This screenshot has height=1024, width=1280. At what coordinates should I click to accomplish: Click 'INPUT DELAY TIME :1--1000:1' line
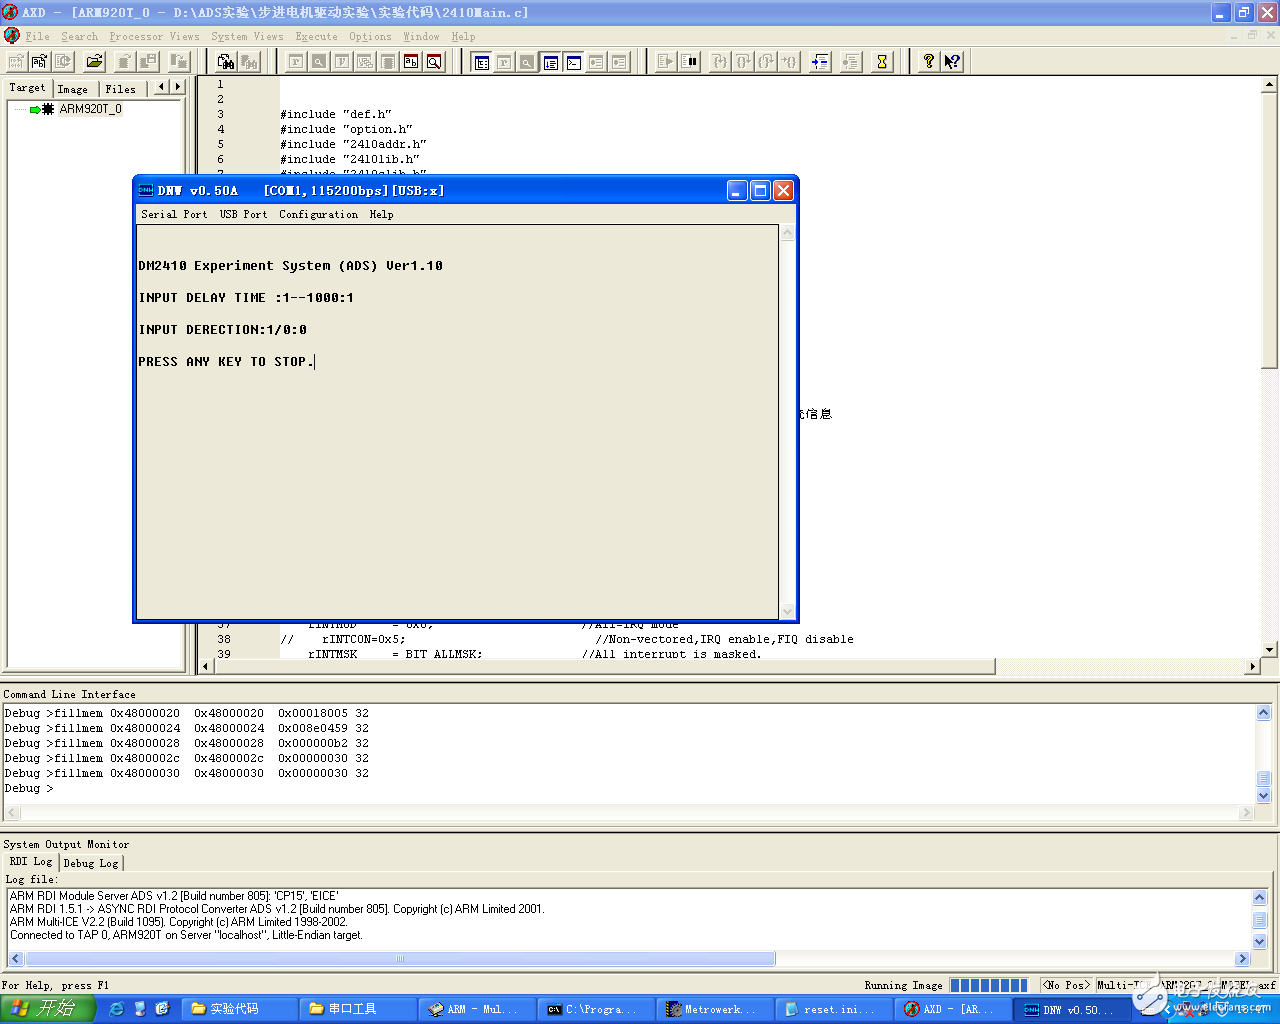(x=246, y=297)
